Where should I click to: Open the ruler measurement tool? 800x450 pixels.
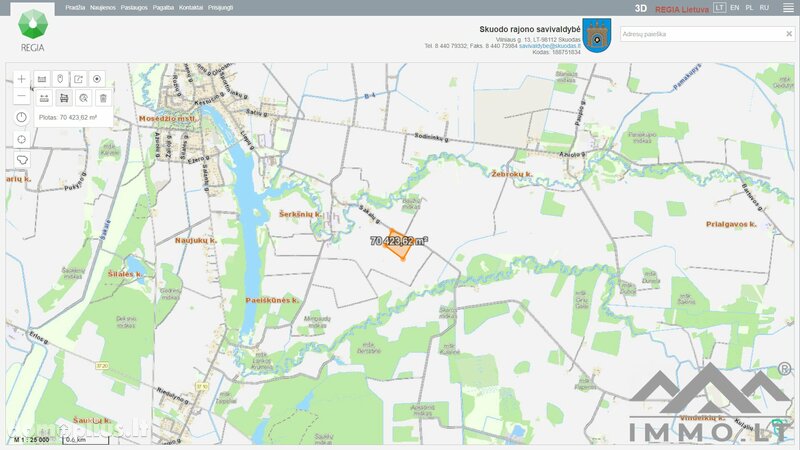point(42,79)
